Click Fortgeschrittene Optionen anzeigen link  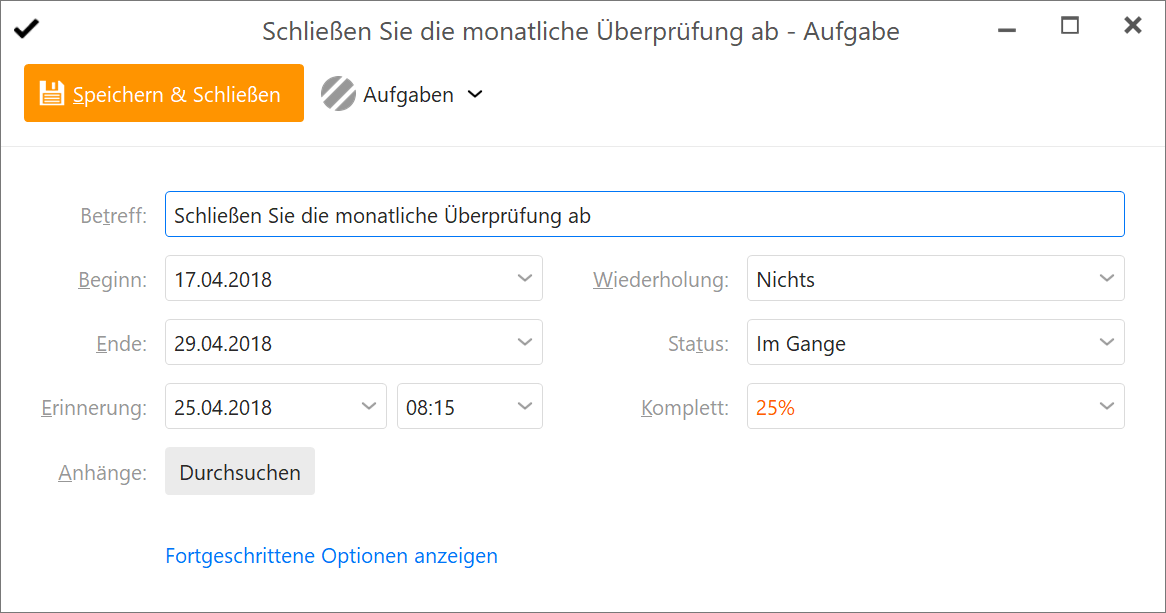pos(332,556)
